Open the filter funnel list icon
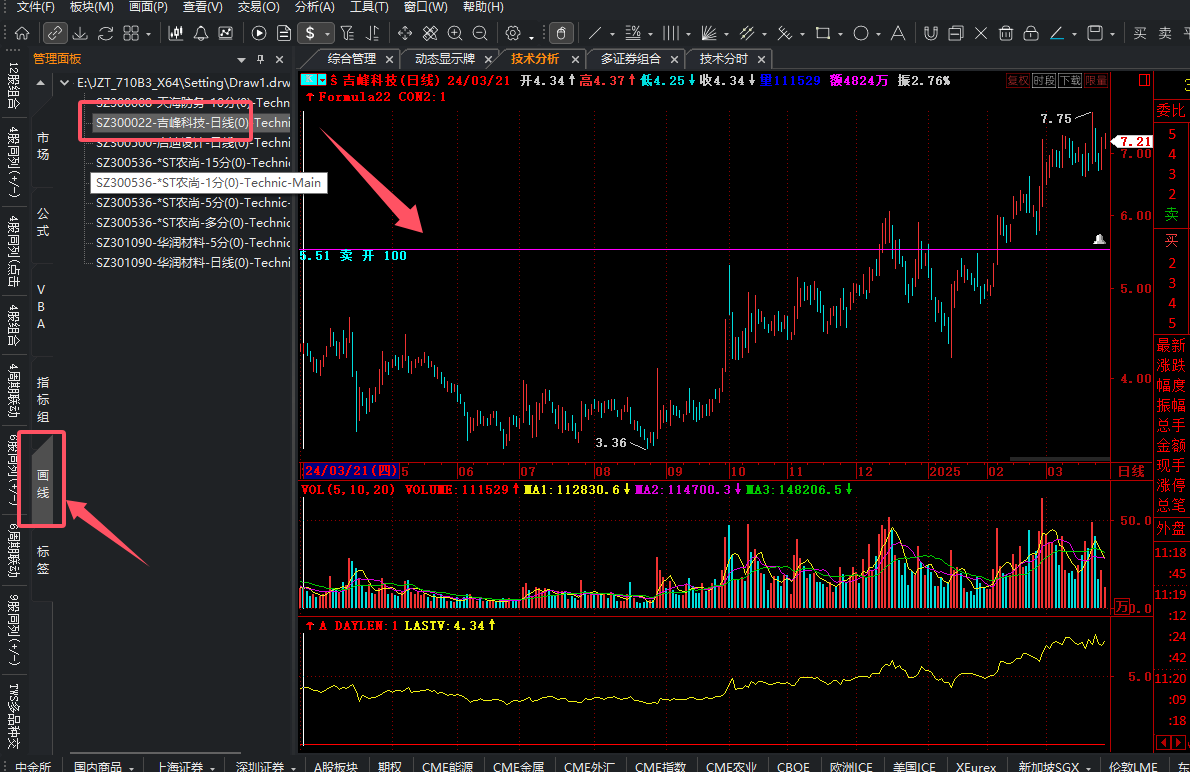The height and width of the screenshot is (772, 1190). (x=348, y=33)
